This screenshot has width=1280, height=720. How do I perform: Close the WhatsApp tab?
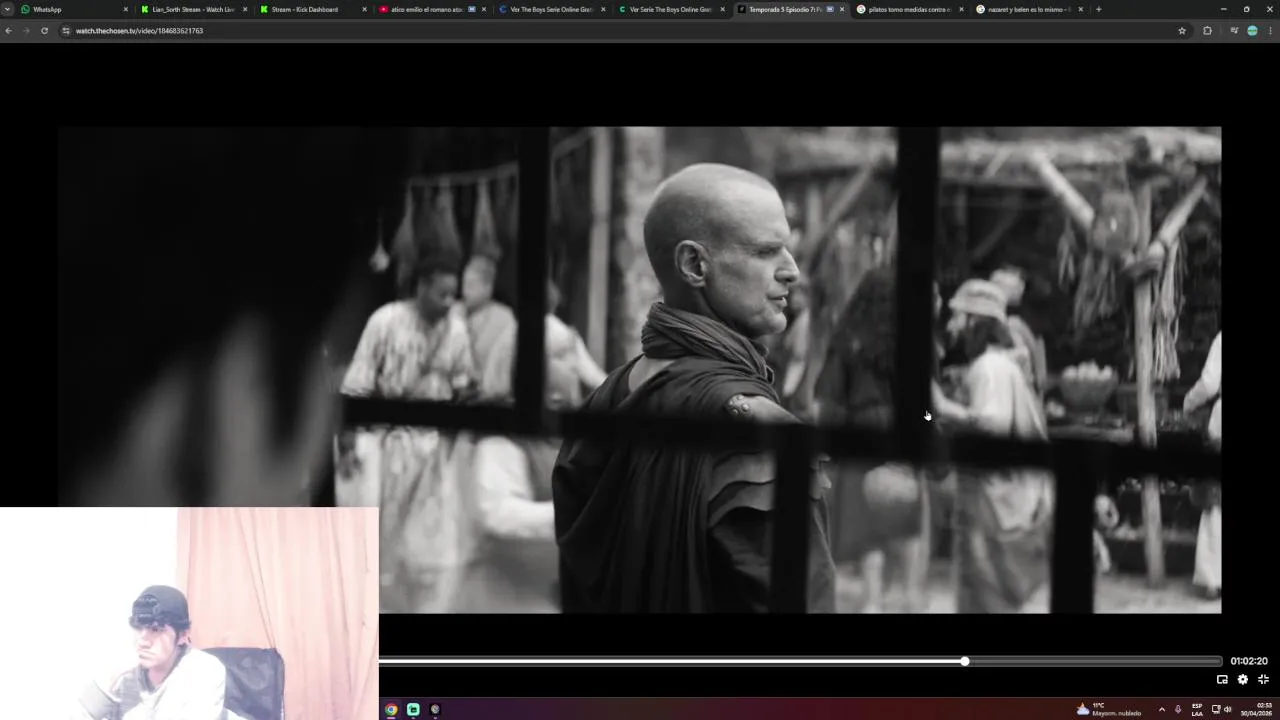tap(125, 9)
